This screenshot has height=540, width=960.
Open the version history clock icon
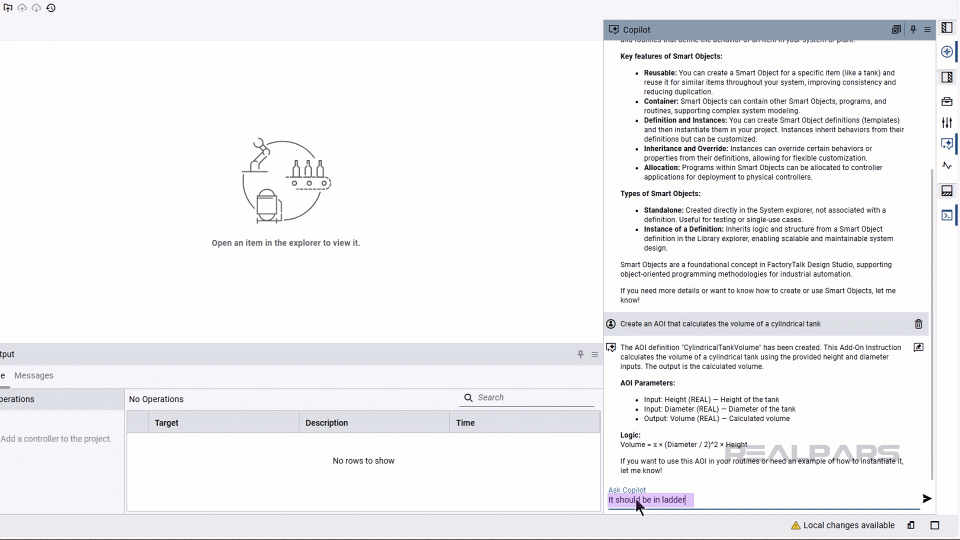tap(51, 8)
